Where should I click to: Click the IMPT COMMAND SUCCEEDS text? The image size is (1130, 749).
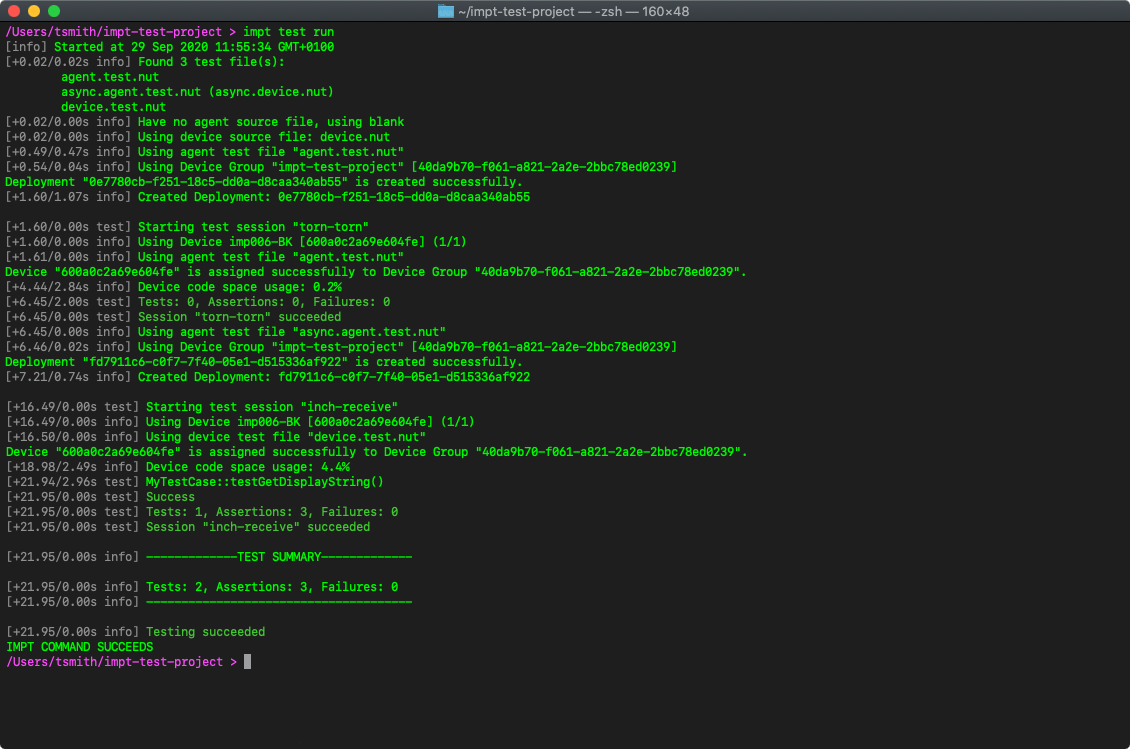(77, 646)
